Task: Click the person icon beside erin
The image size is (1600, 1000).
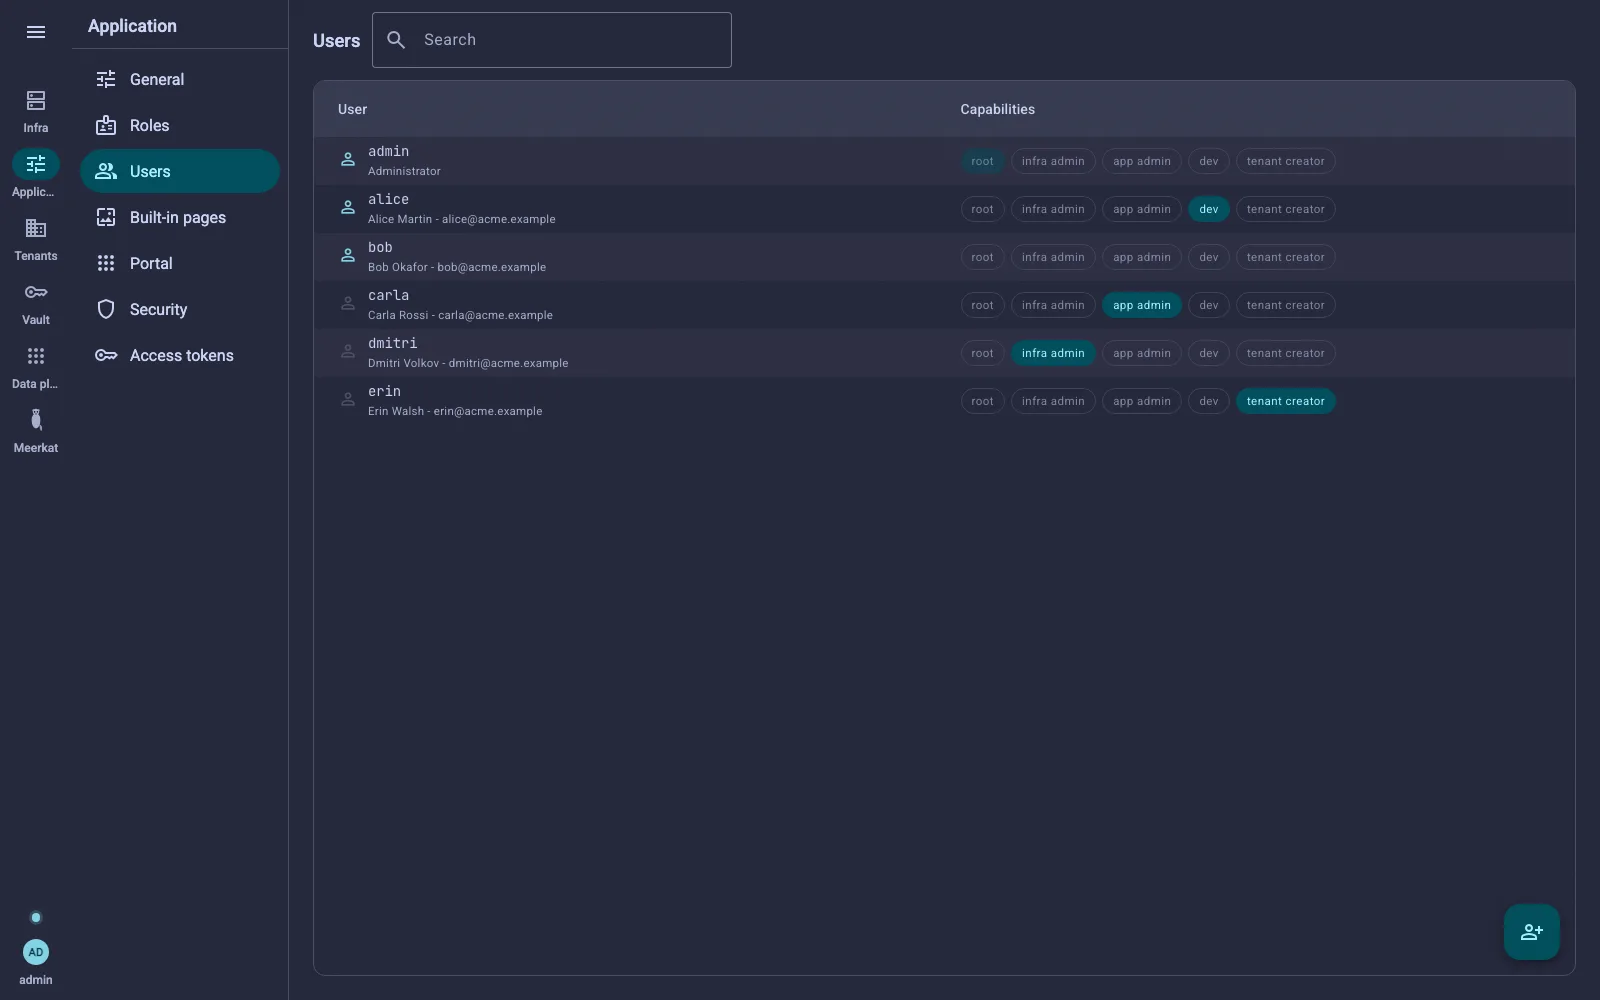Action: (x=348, y=400)
